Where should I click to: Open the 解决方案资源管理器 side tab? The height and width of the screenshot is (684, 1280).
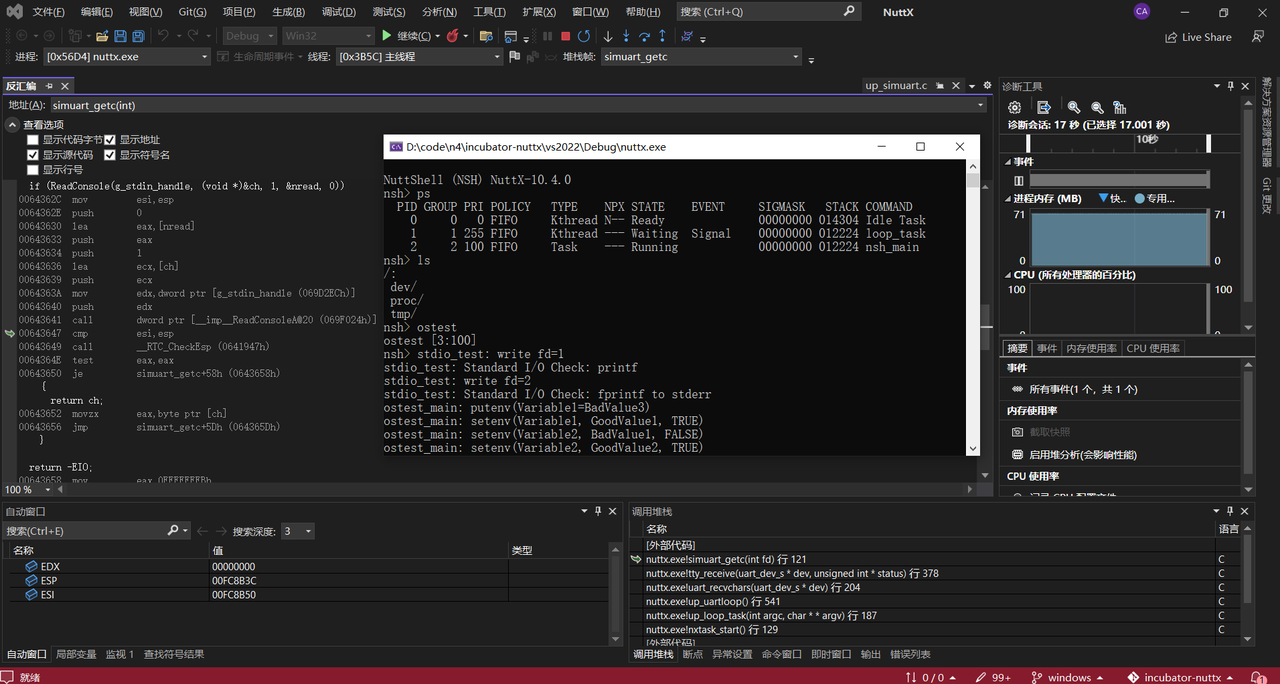(x=1267, y=122)
